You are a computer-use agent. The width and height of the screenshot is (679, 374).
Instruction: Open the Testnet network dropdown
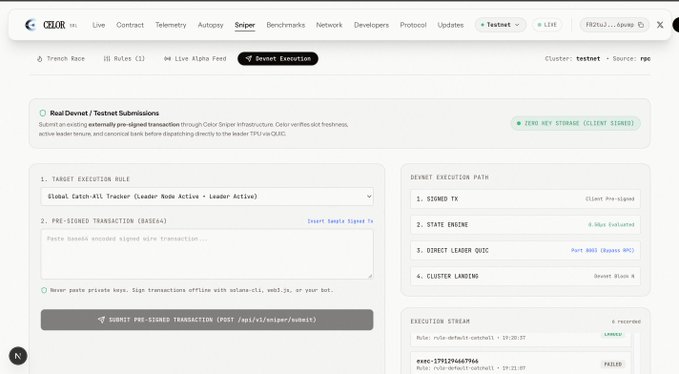coord(500,25)
